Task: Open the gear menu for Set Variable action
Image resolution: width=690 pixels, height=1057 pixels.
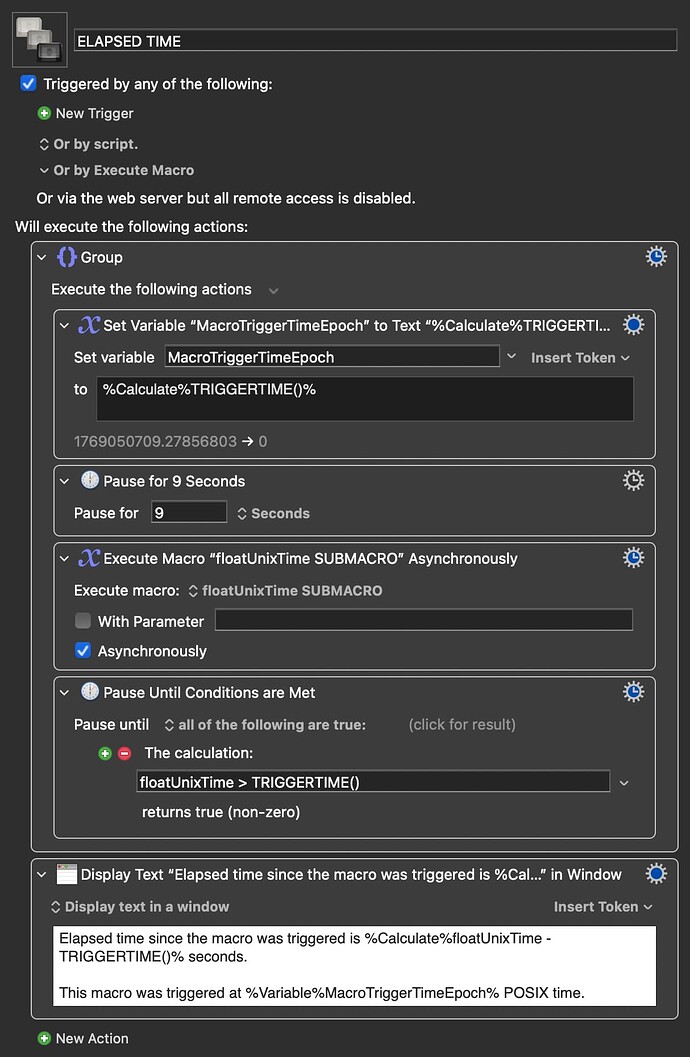Action: [x=633, y=325]
